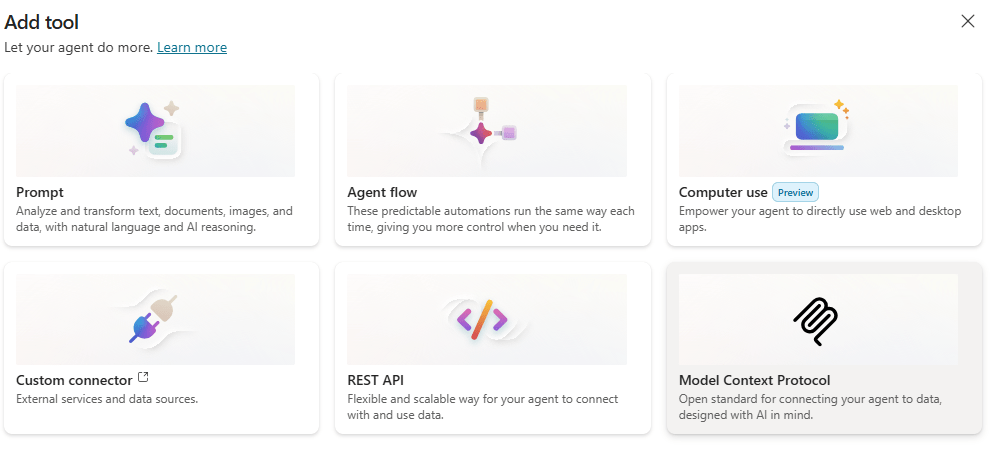Select the Computer use title
Image resolution: width=1000 pixels, height=455 pixels.
(723, 192)
